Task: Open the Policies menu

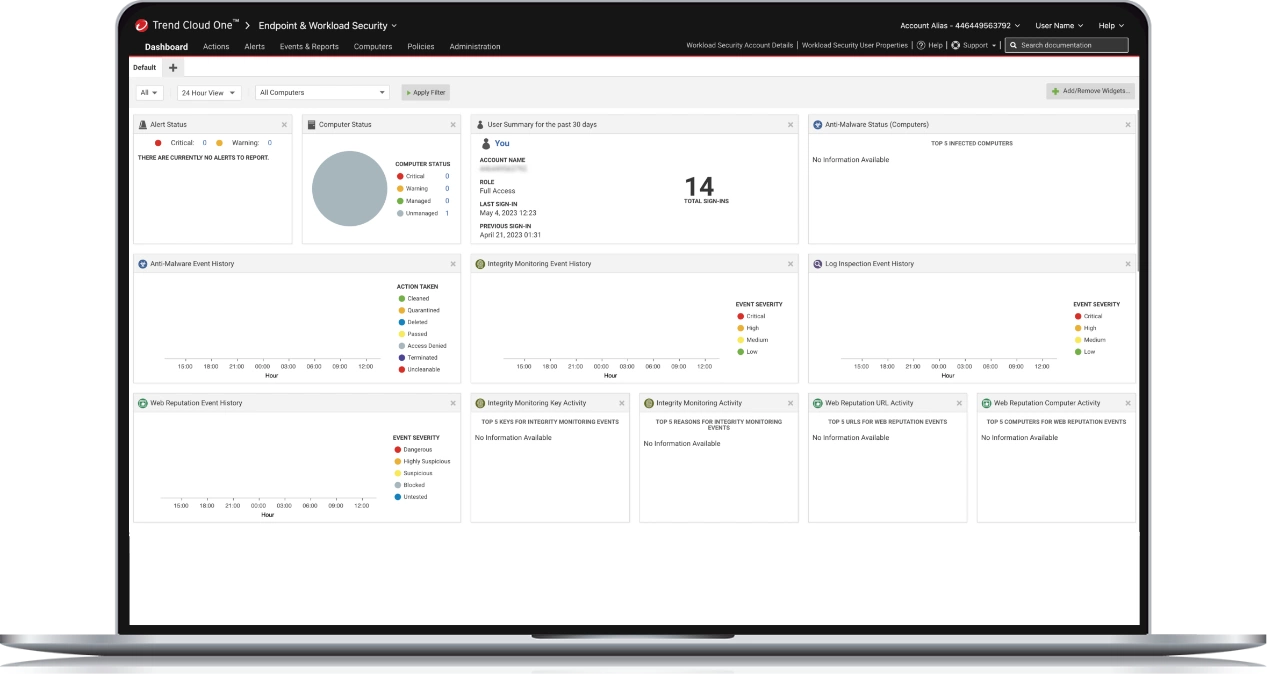Action: pos(420,47)
